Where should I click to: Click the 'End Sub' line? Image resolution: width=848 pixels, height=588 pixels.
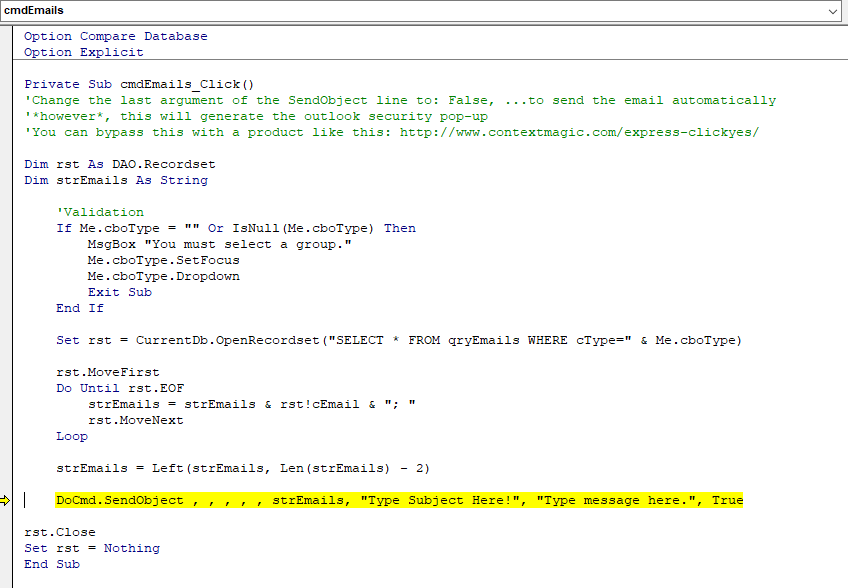[x=52, y=565]
